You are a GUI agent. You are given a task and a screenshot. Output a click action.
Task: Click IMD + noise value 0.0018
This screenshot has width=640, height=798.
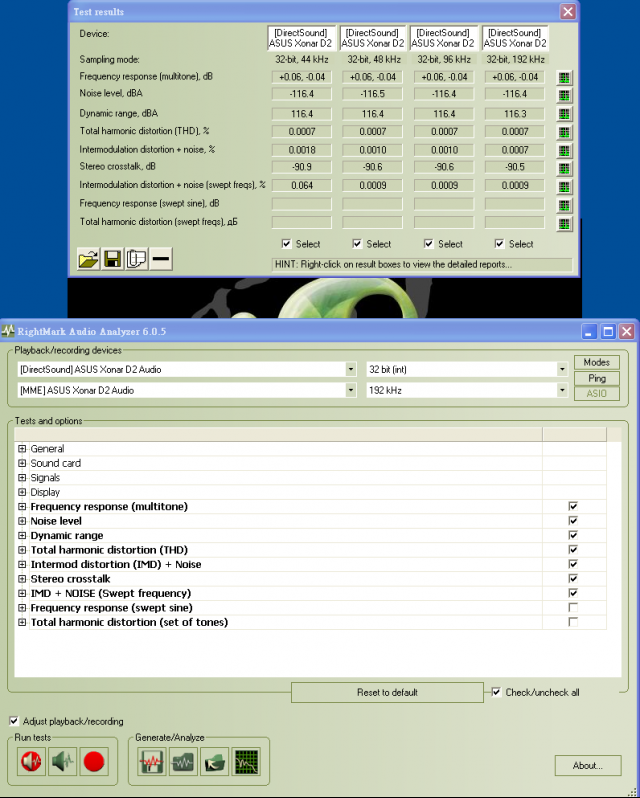302,150
